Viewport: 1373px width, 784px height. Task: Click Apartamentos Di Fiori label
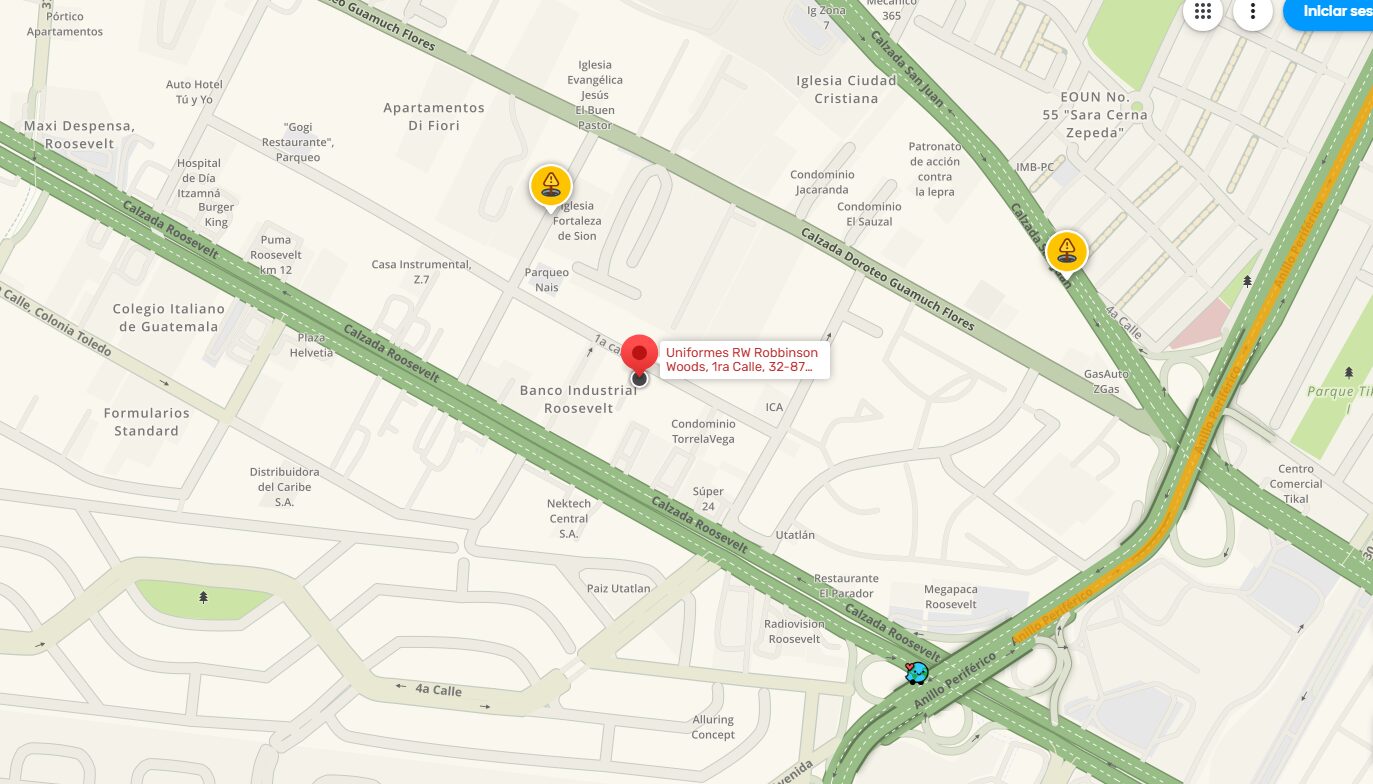(x=434, y=116)
